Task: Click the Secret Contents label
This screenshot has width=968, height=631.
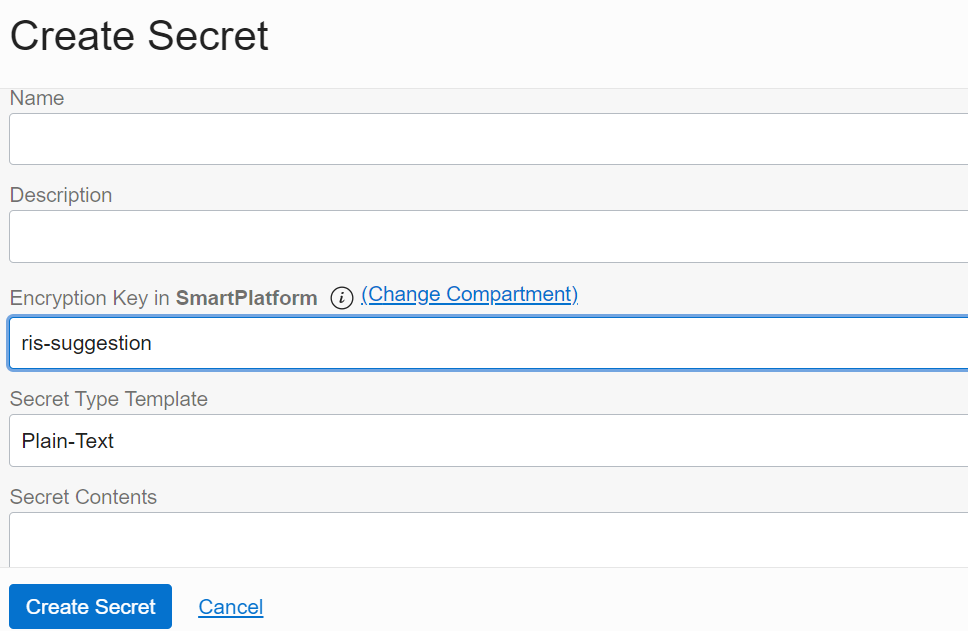Action: point(83,497)
